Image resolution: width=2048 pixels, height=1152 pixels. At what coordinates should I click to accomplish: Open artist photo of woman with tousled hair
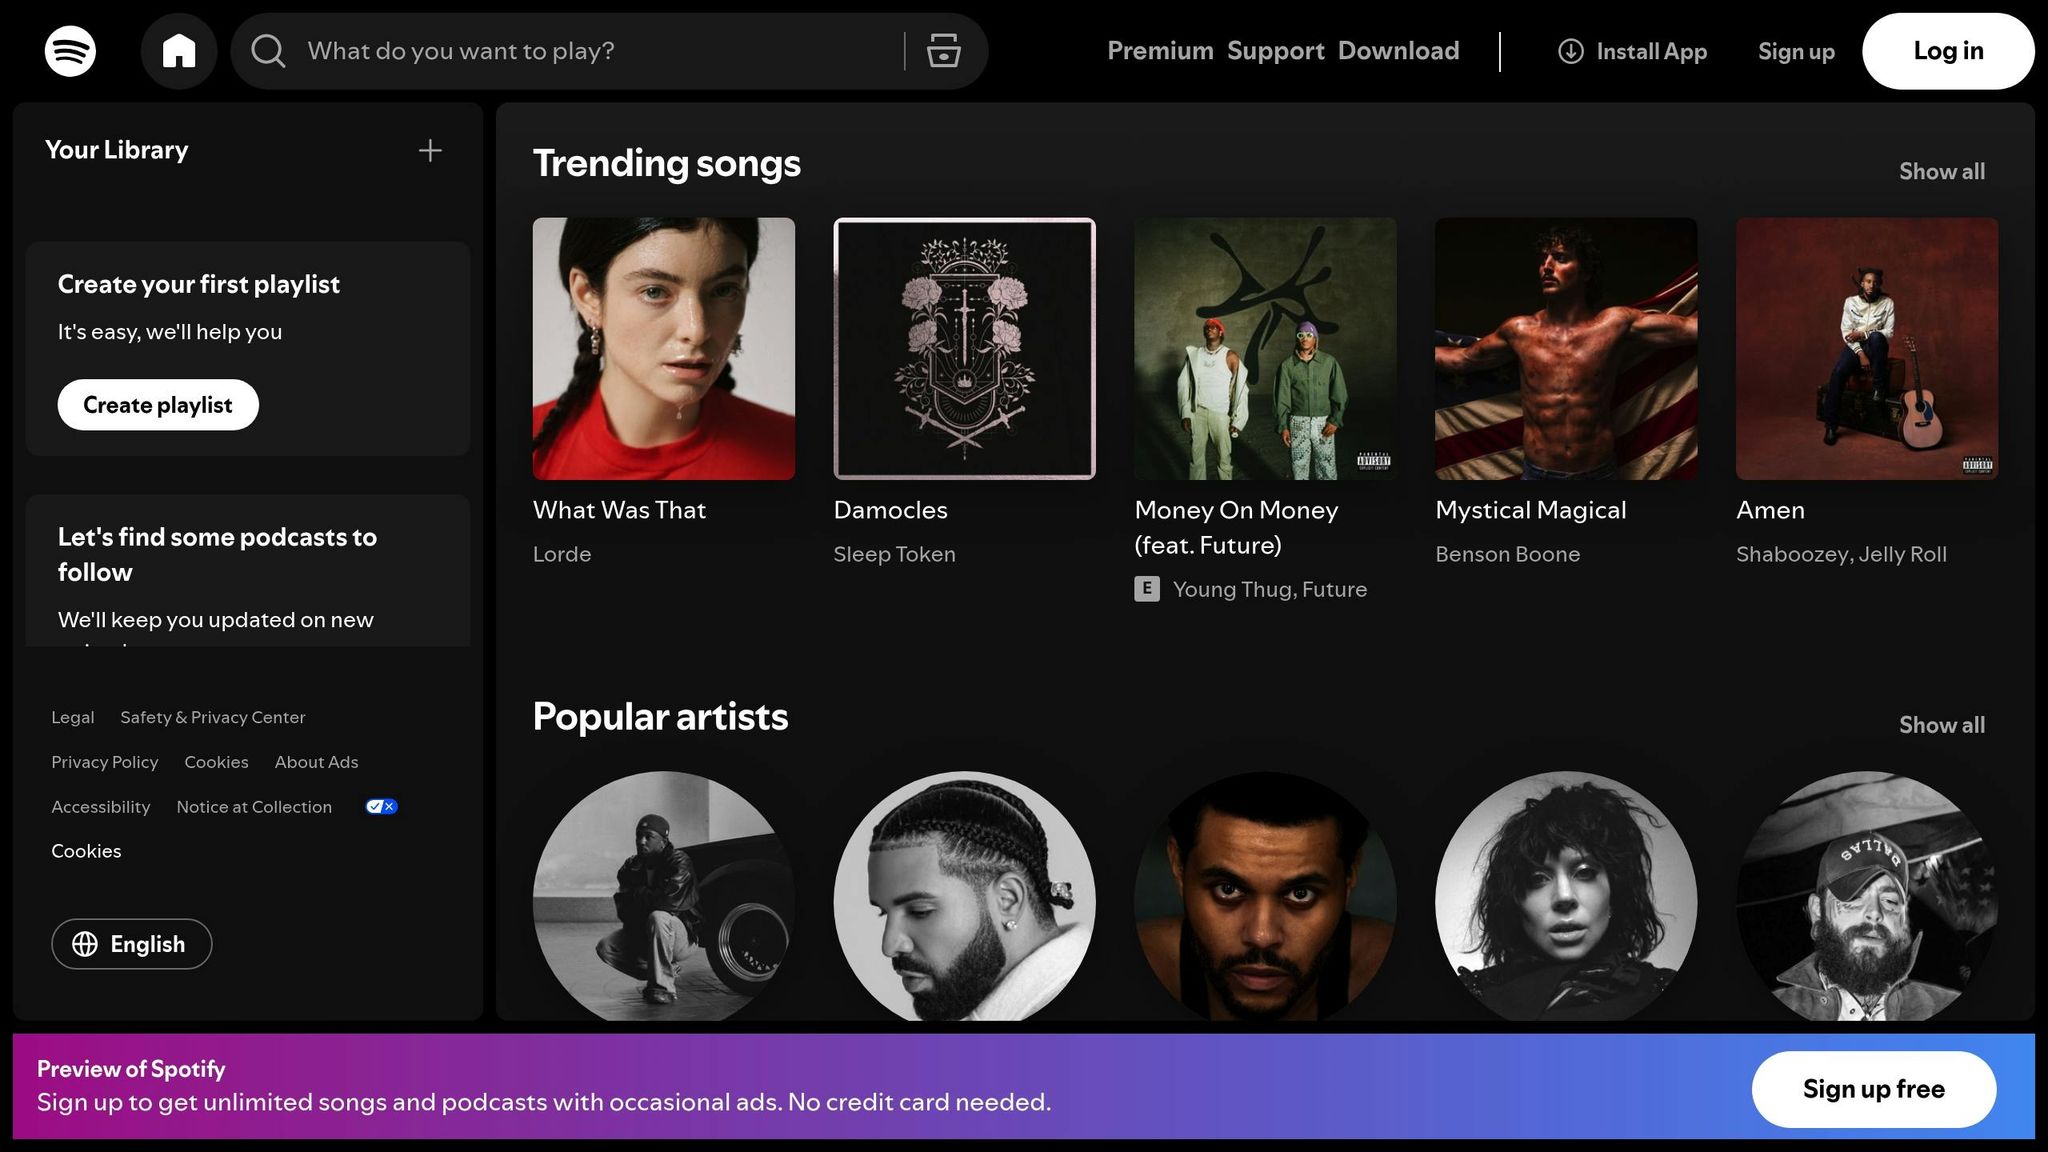pos(1566,897)
